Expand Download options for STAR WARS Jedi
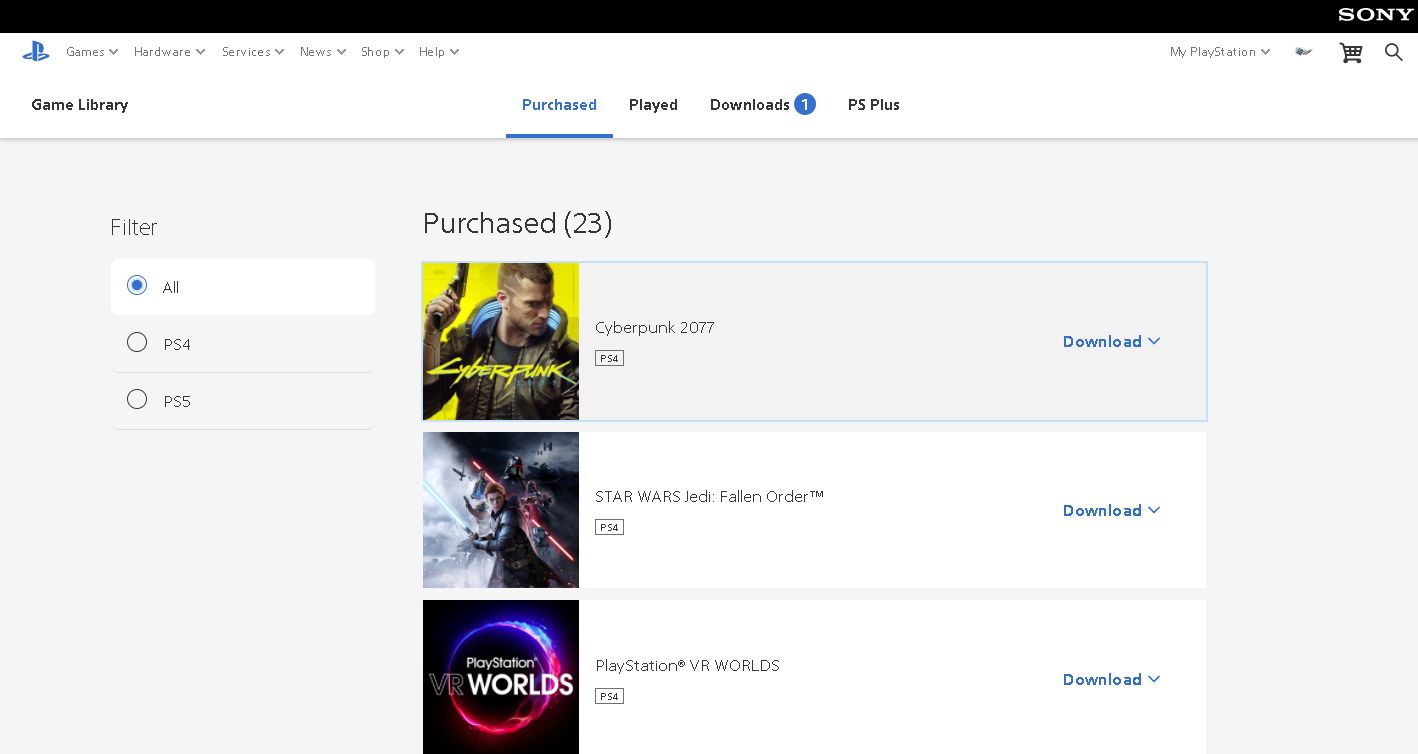 coord(1111,511)
